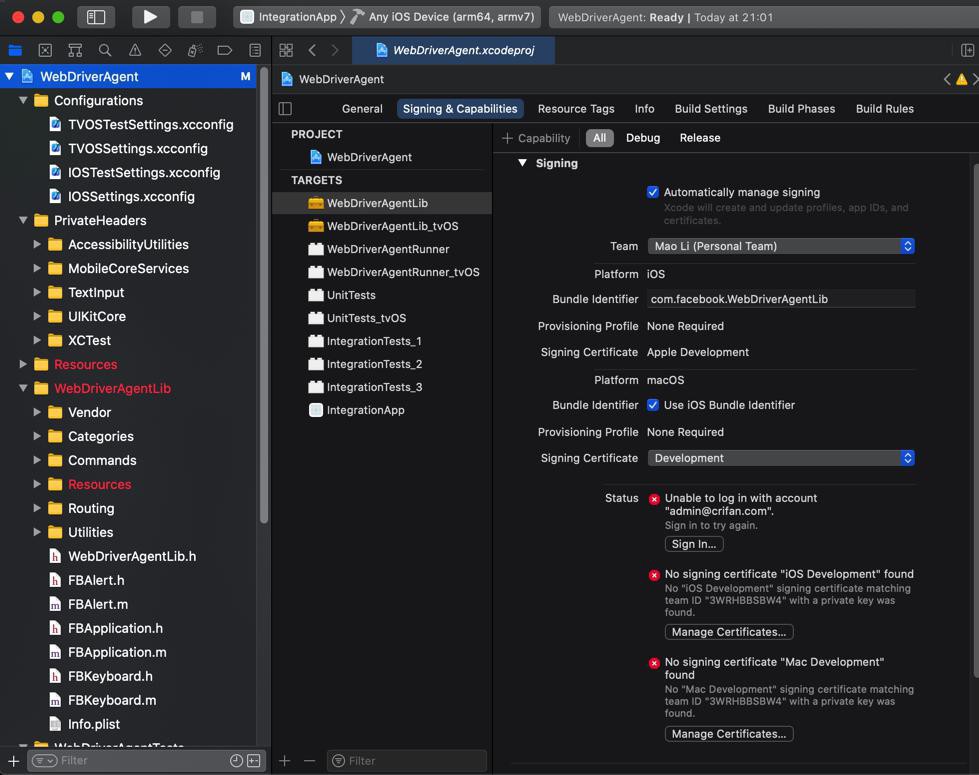Stop the running task with Stop button
979x775 pixels.
point(197,17)
